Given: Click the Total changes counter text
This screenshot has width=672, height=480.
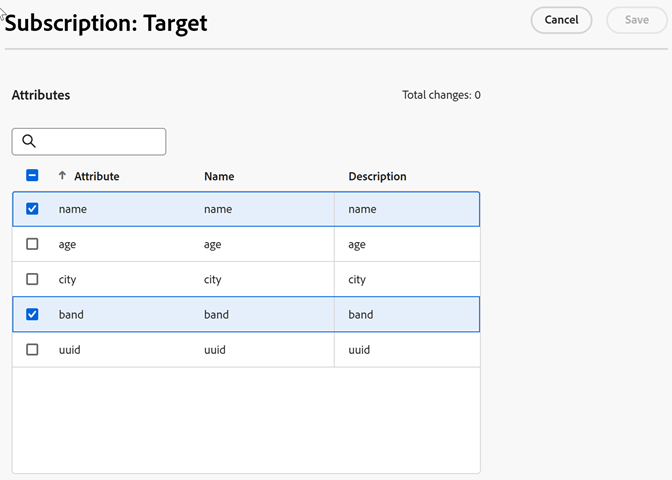Looking at the screenshot, I should [x=441, y=95].
